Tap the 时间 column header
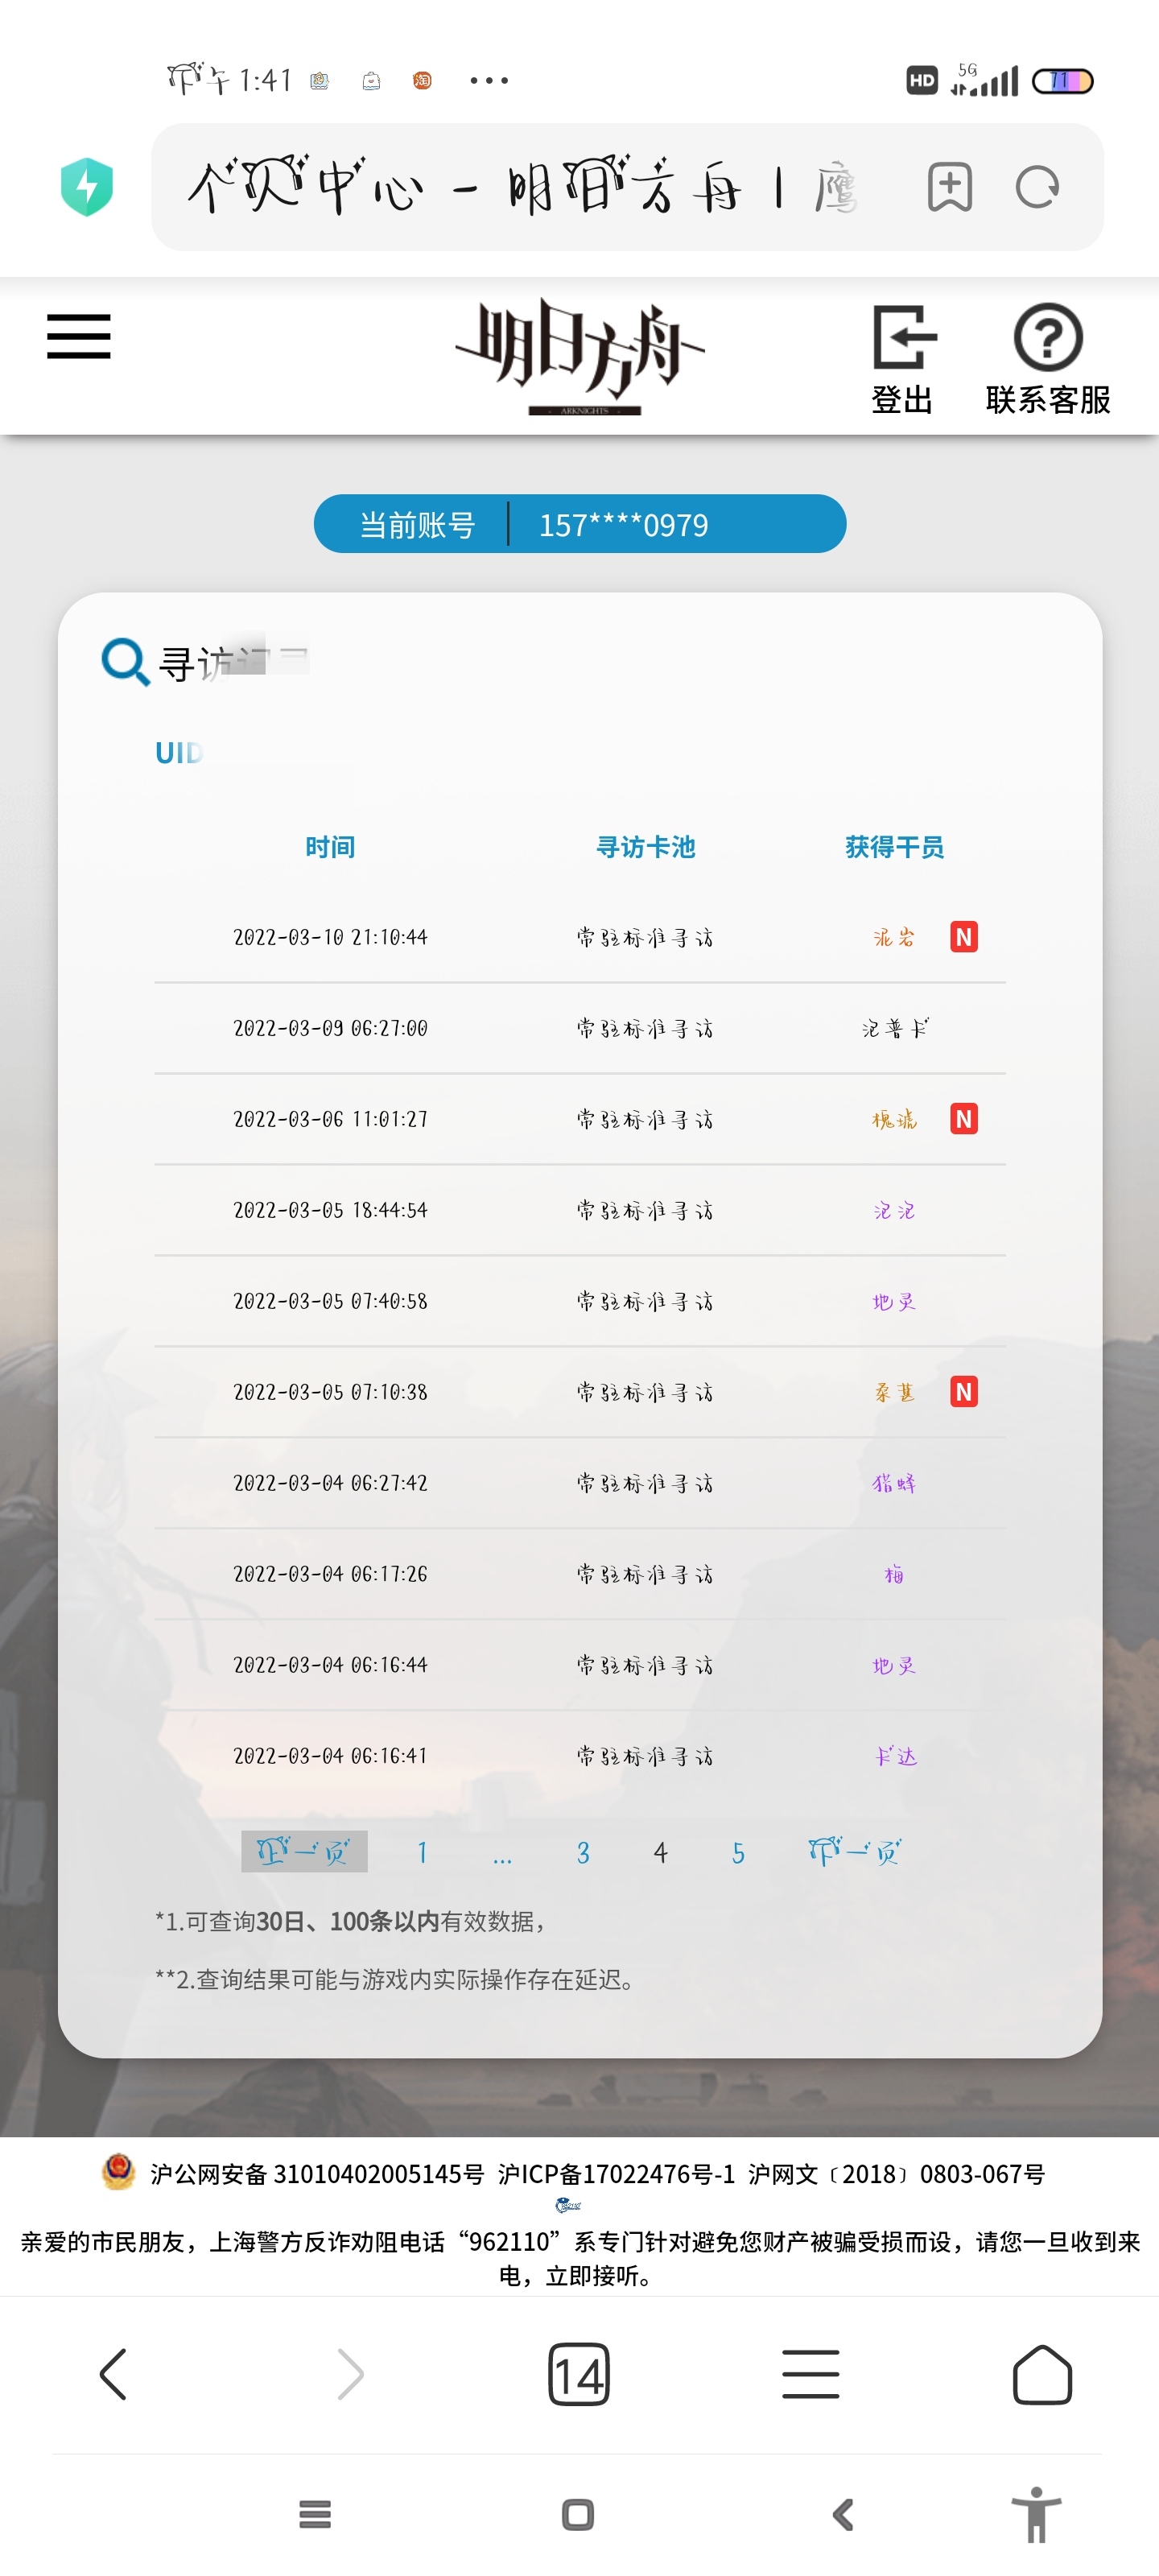Viewport: 1159px width, 2576px height. (330, 847)
